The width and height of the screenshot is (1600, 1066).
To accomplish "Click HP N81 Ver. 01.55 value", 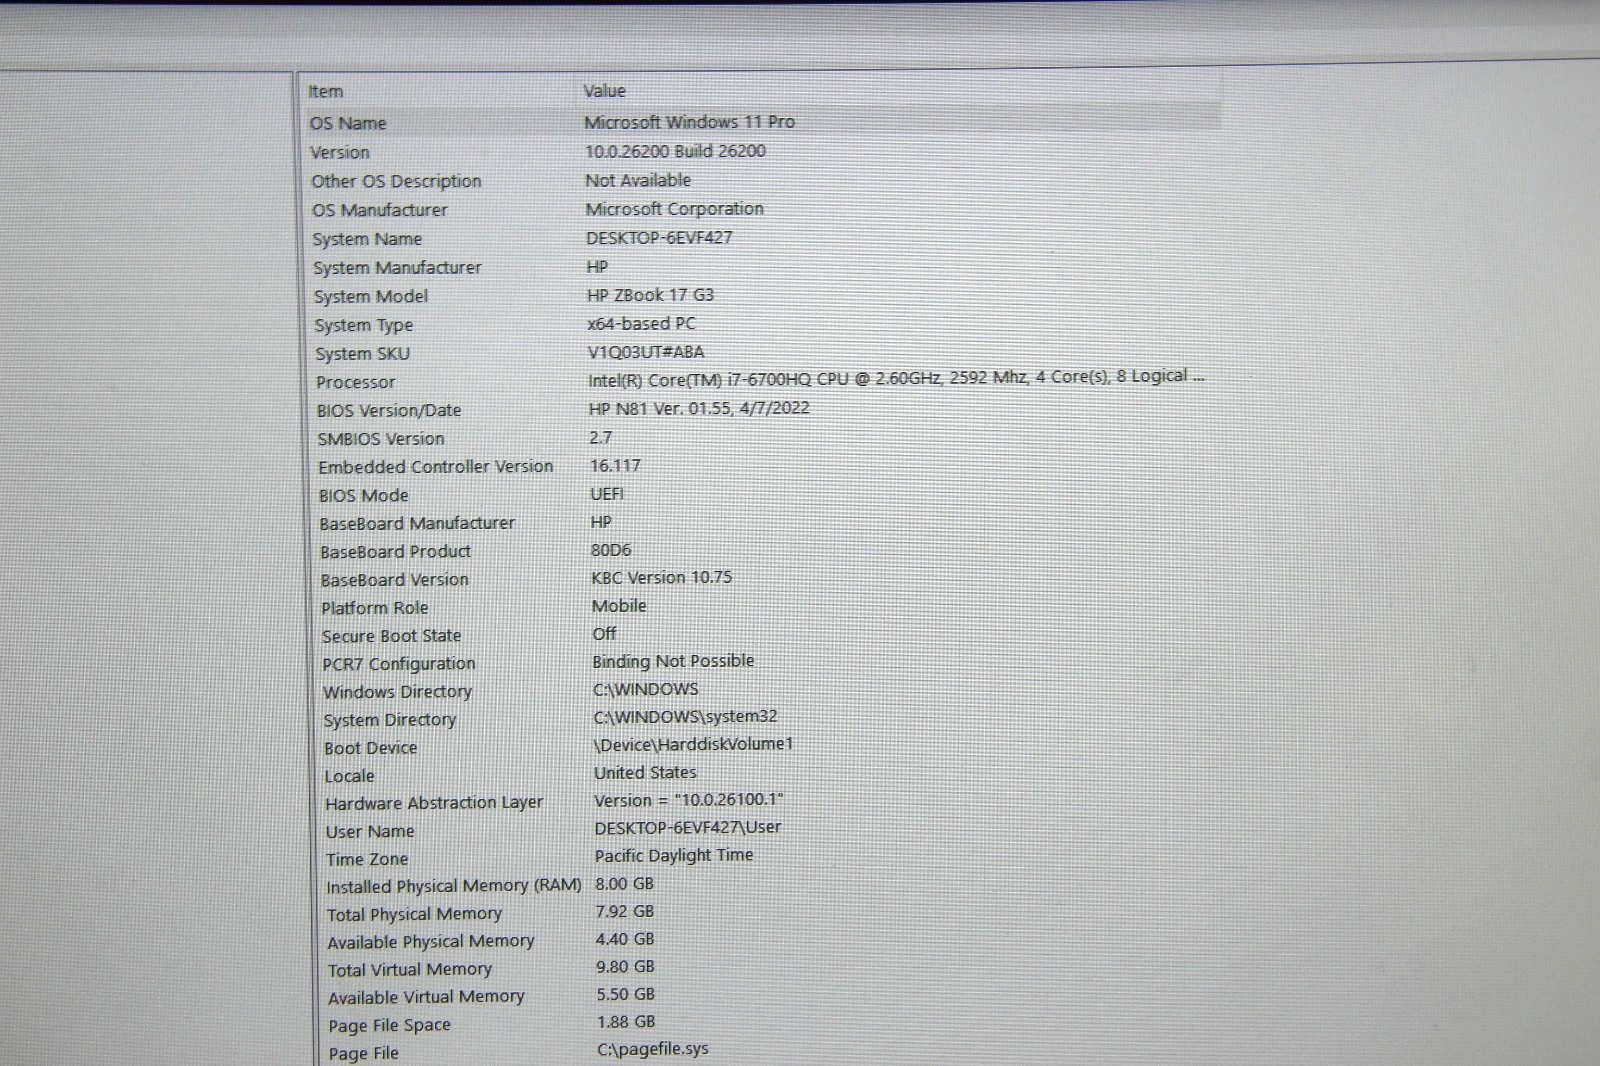I will point(699,408).
